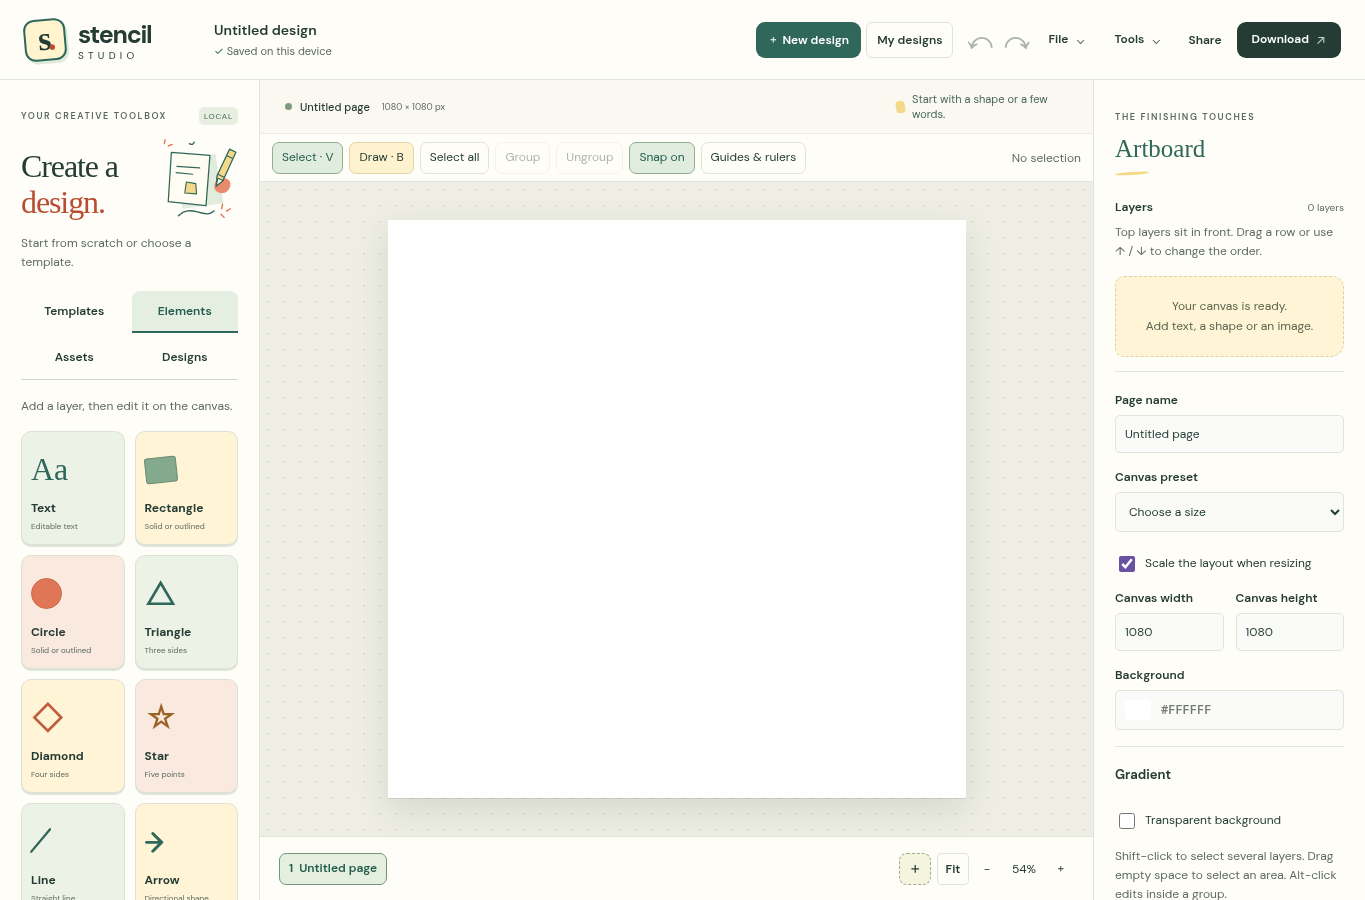Add the Triangle shape element
Viewport: 1365px width, 900px height.
(186, 612)
